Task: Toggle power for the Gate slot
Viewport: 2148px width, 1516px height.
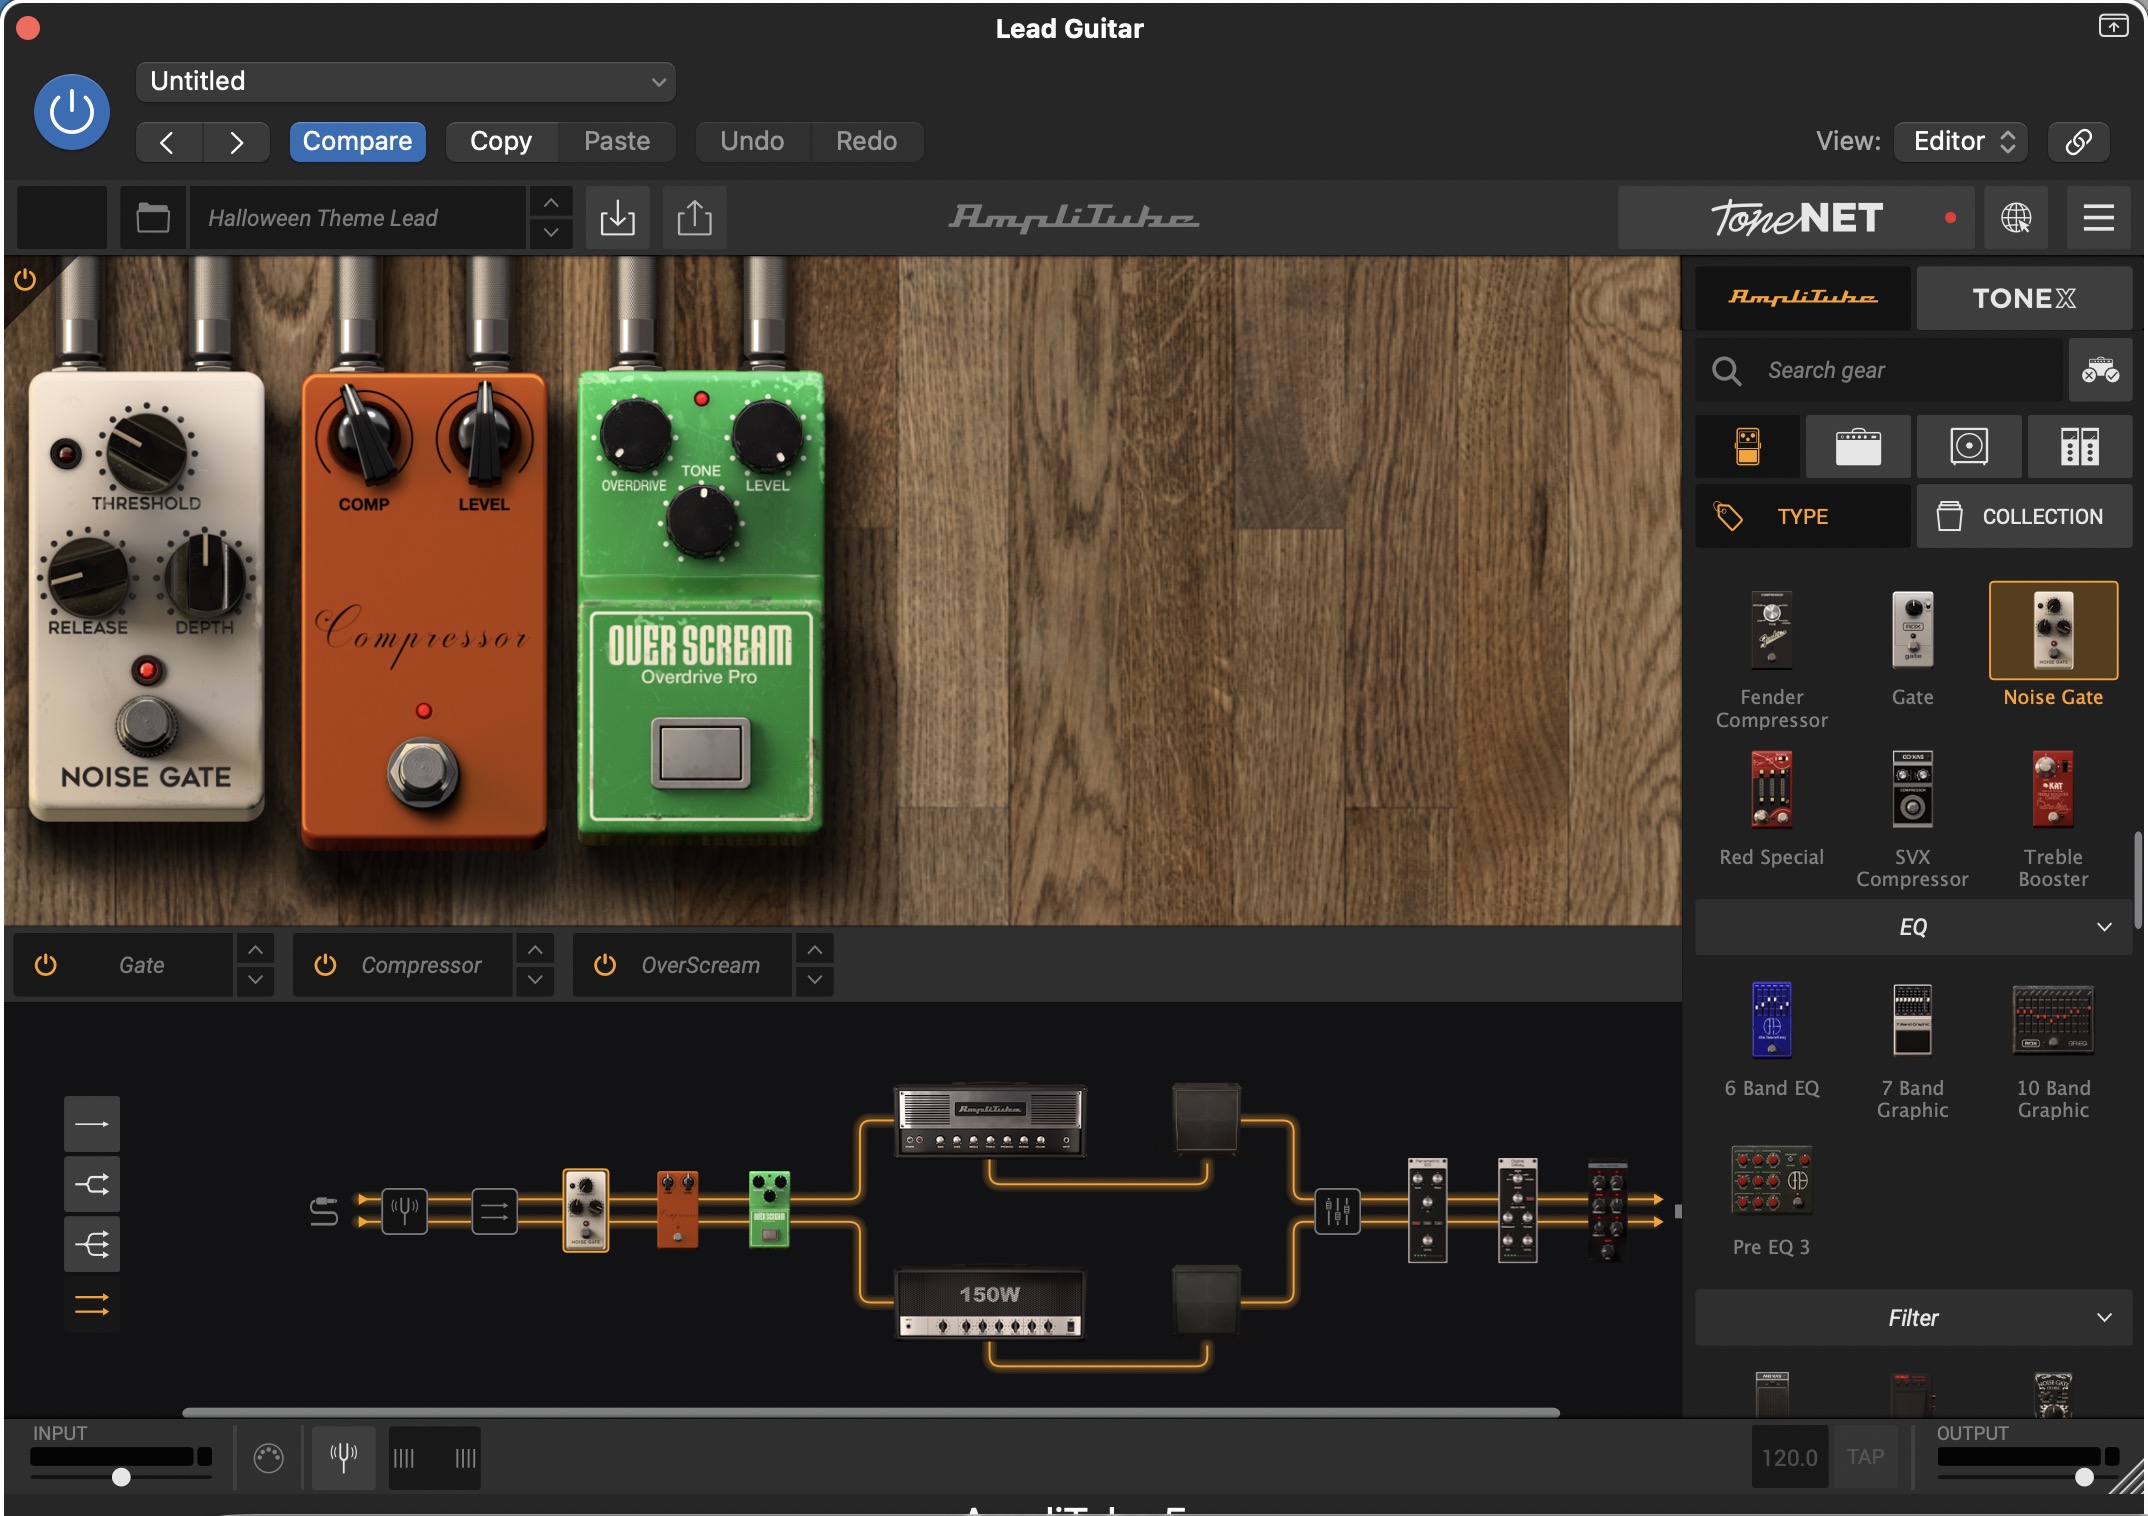Action: point(46,965)
